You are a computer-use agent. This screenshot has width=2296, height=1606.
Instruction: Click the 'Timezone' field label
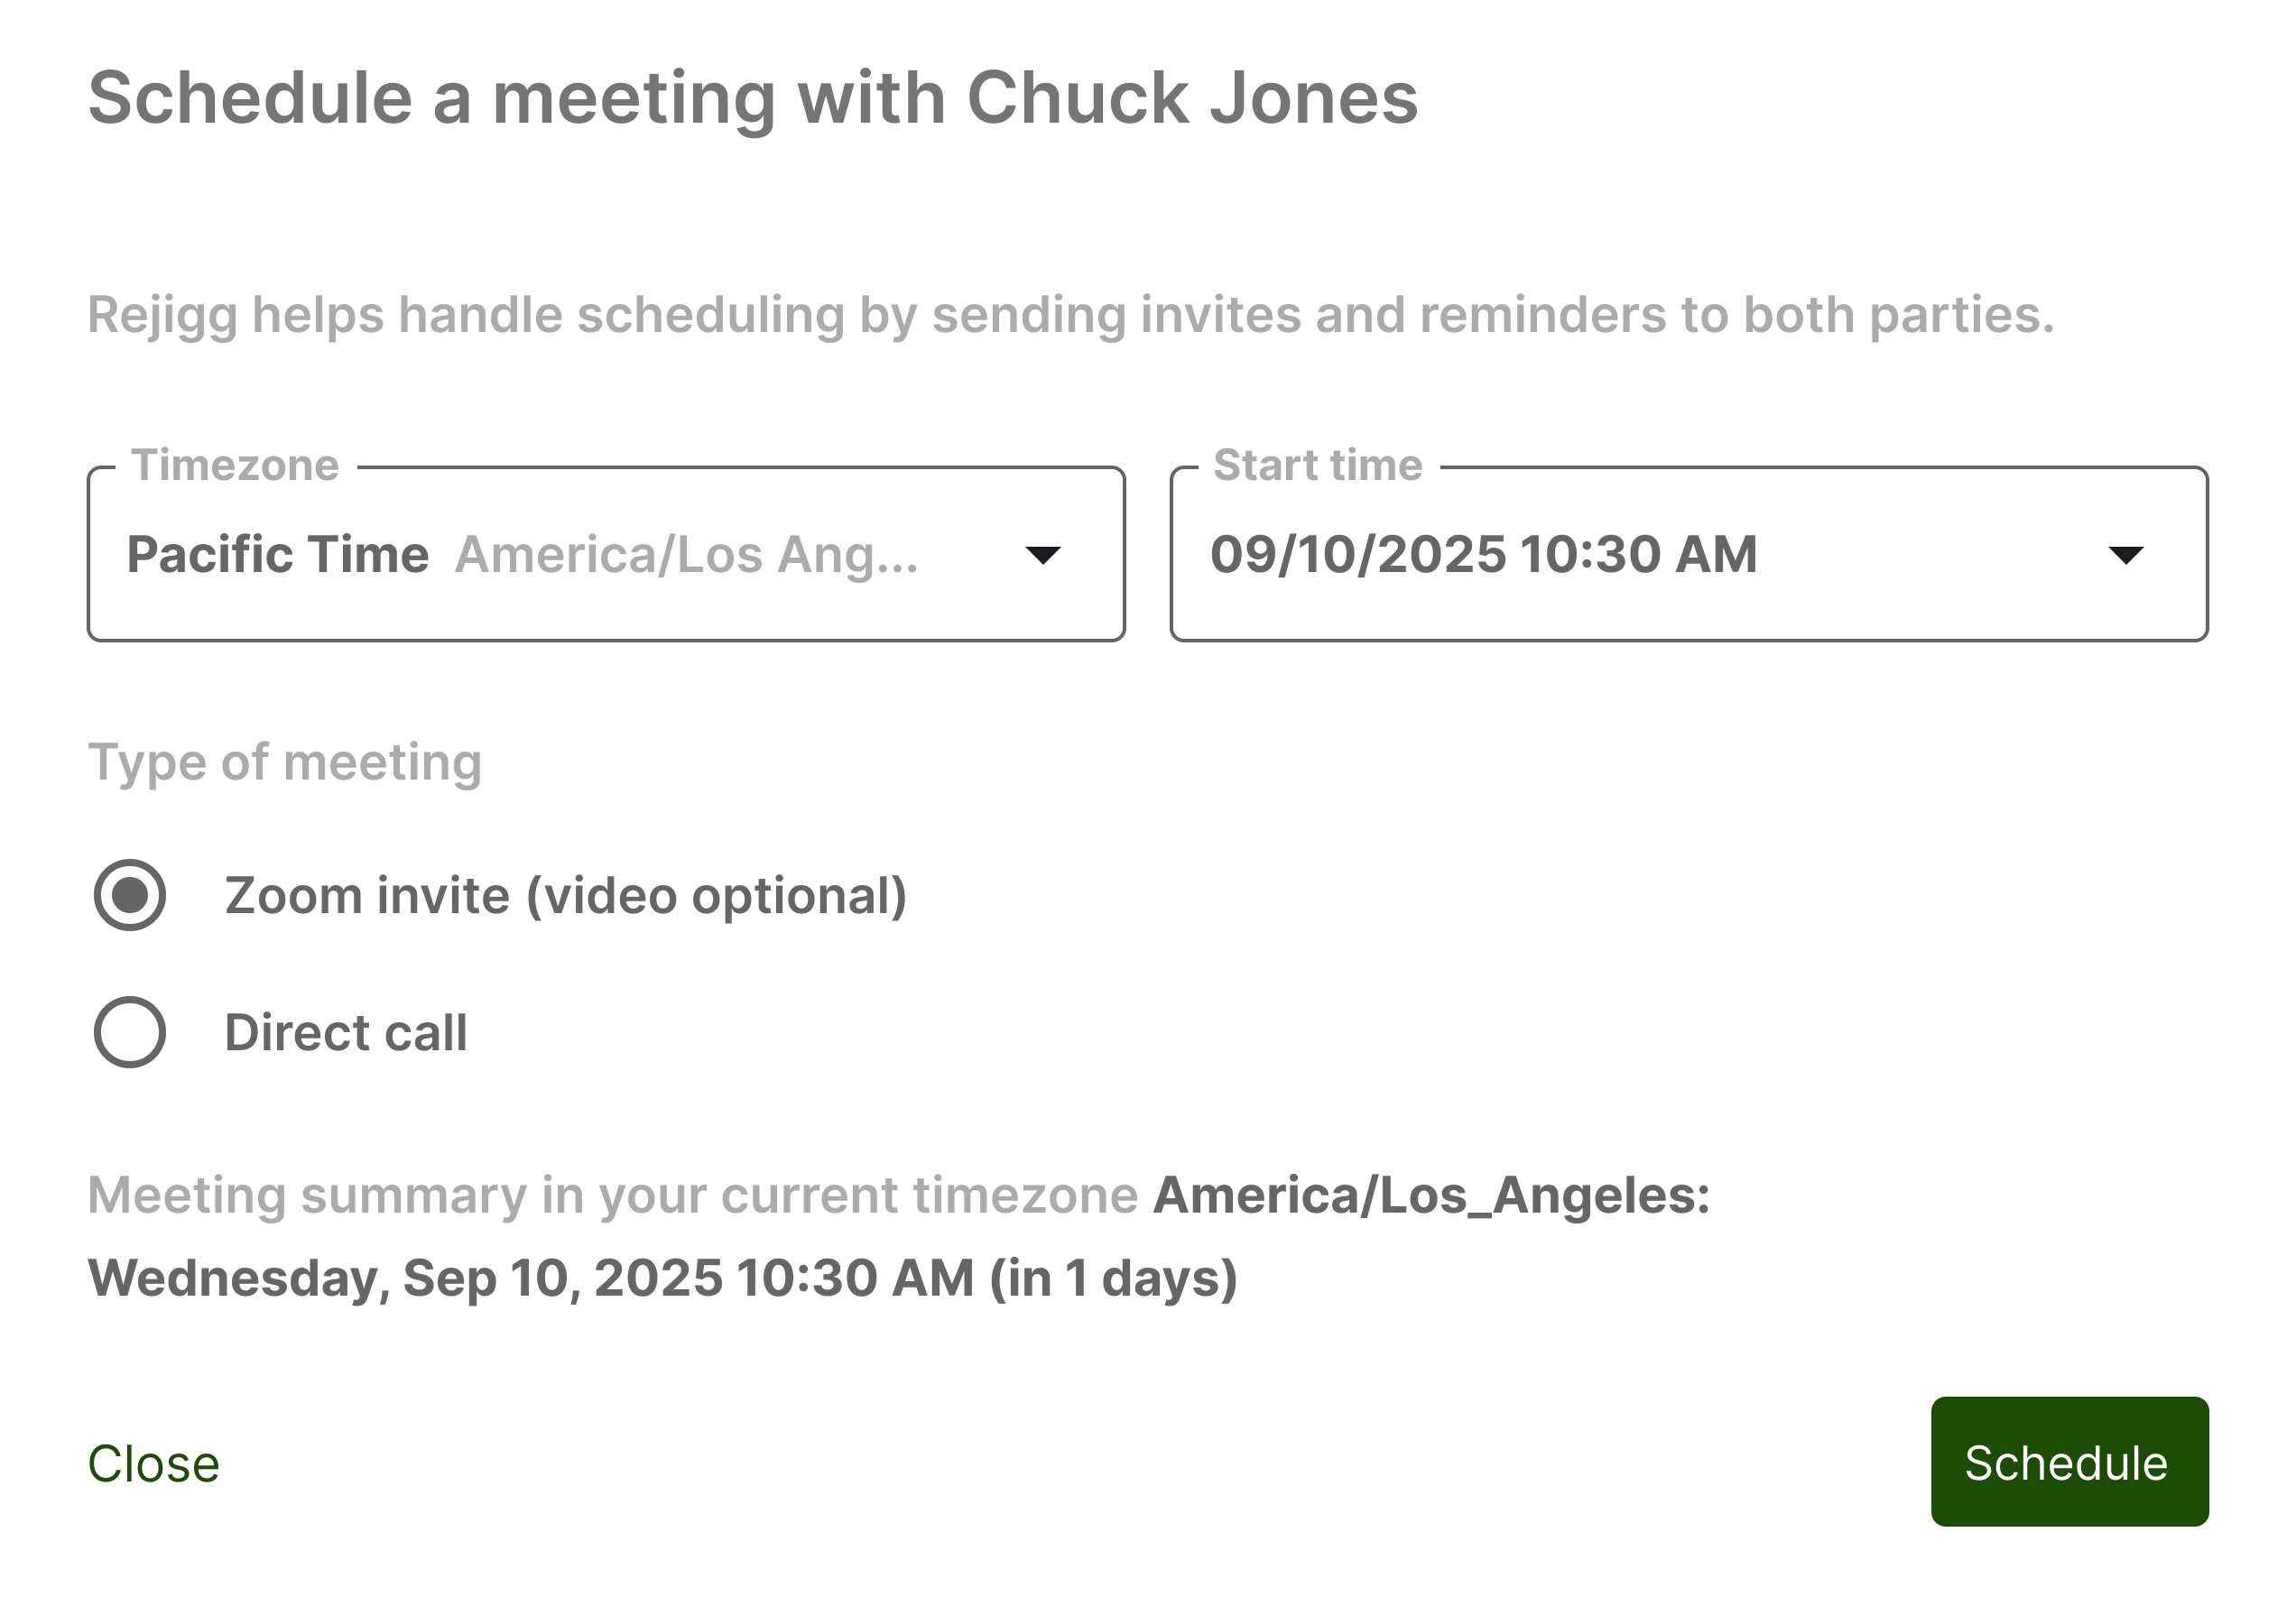pos(235,465)
